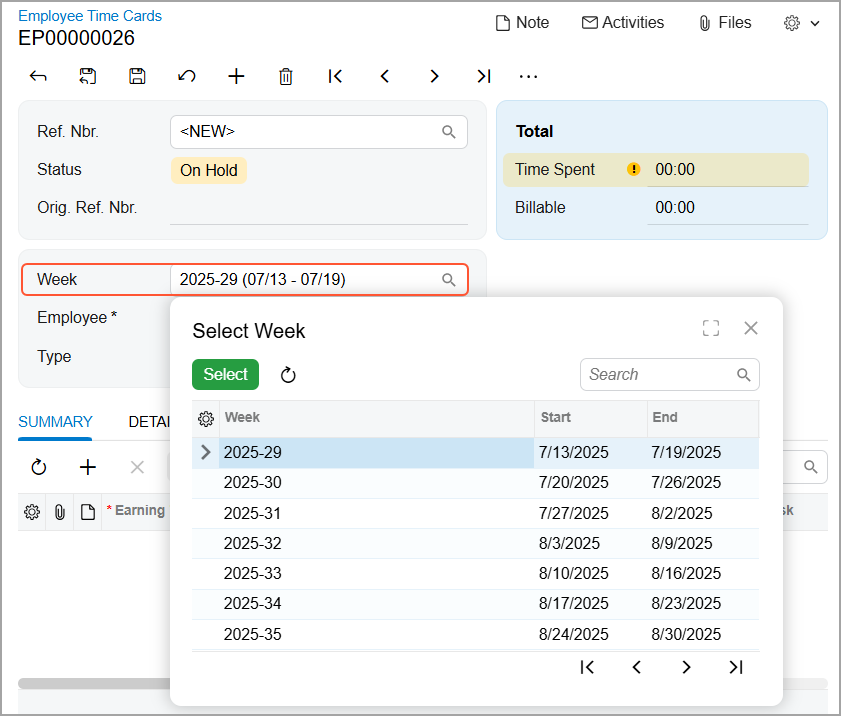The width and height of the screenshot is (841, 716).
Task: Refresh the Select Week list
Action: coord(288,375)
